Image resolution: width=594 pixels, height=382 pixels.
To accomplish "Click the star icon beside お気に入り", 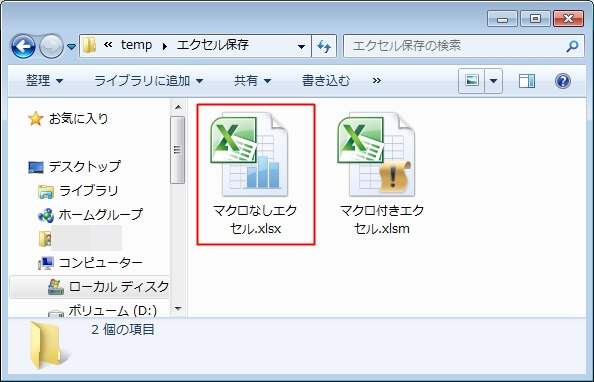I will coord(36,119).
